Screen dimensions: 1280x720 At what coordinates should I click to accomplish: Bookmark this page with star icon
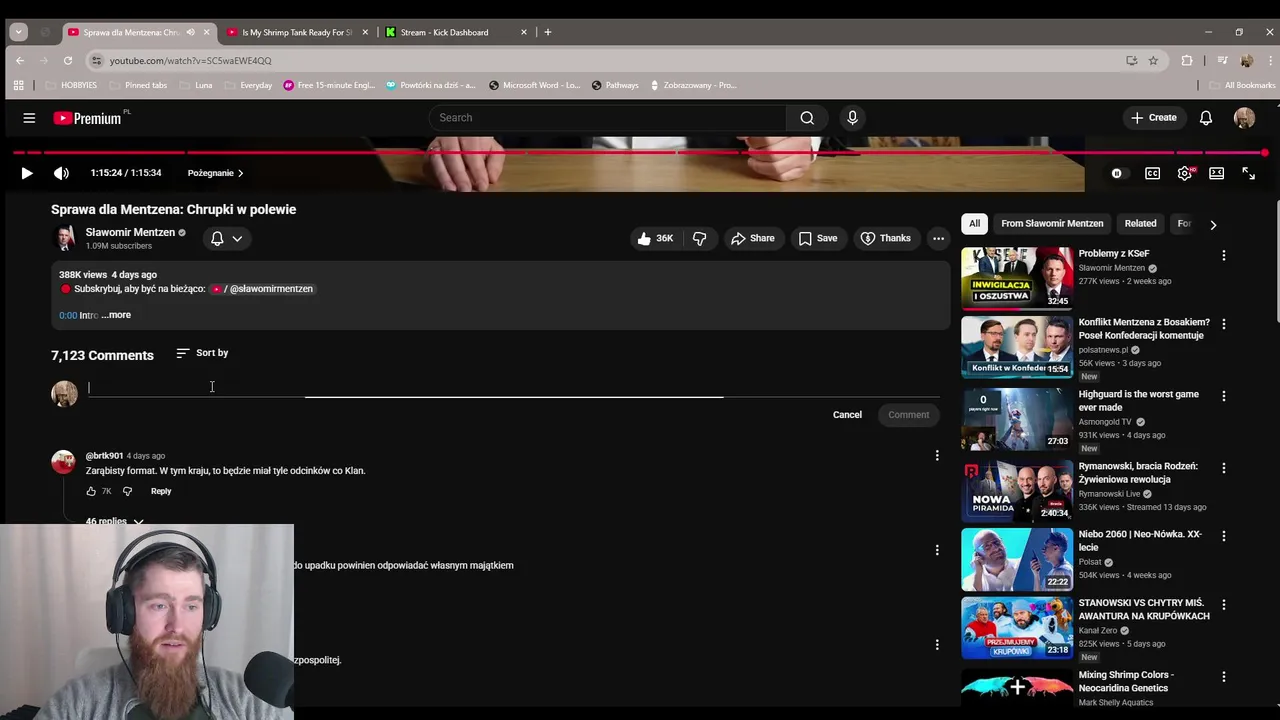[x=1153, y=60]
